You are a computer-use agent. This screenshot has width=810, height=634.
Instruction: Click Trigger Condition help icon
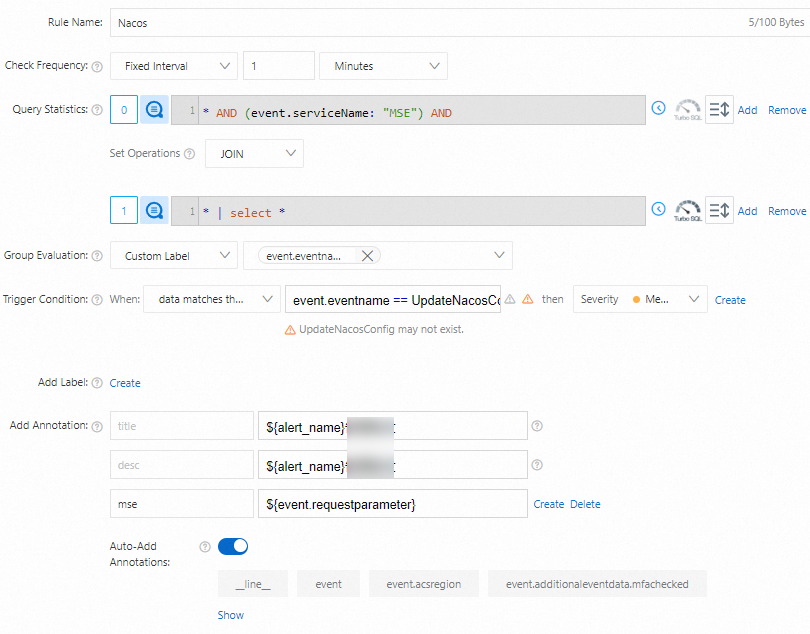click(x=97, y=300)
